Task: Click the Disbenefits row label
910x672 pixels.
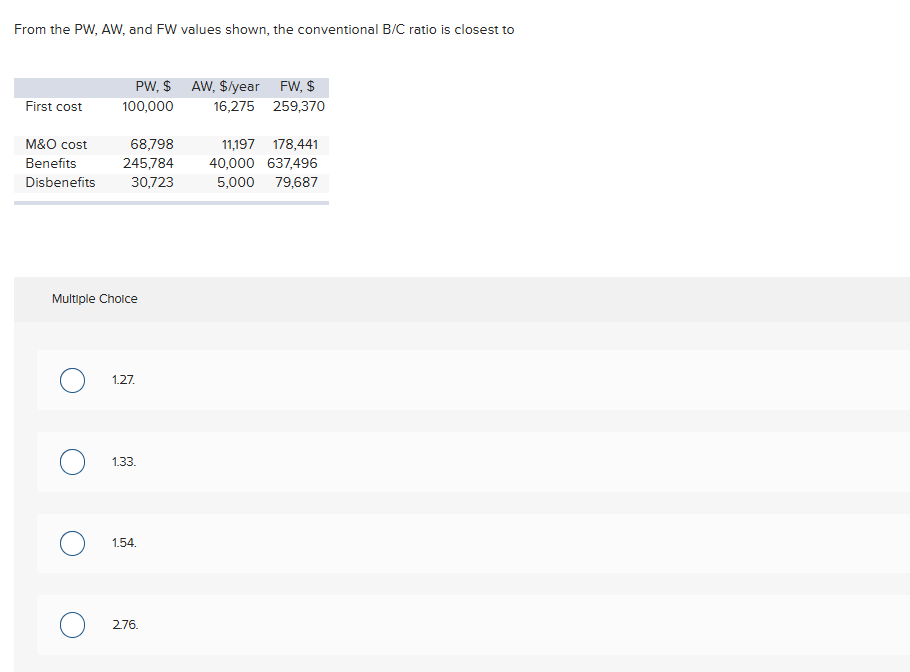Action: tap(60, 182)
